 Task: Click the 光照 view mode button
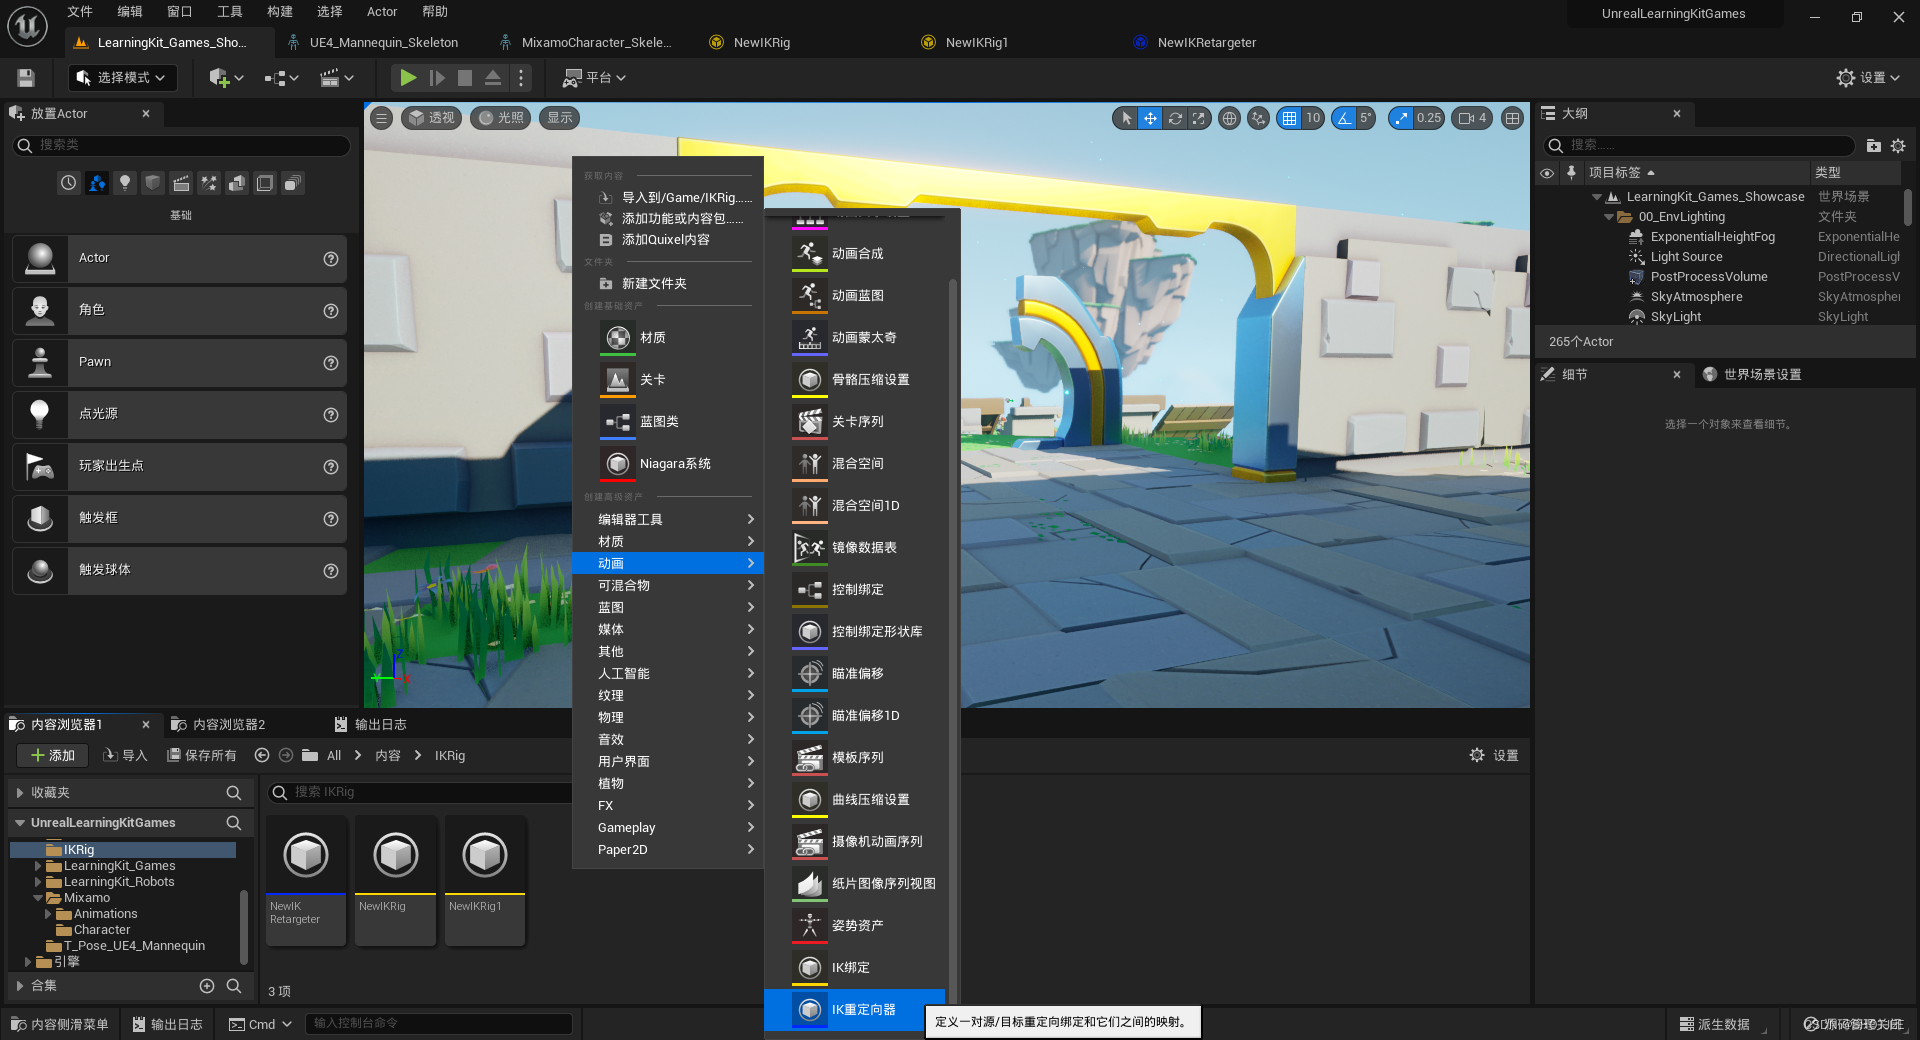(500, 118)
